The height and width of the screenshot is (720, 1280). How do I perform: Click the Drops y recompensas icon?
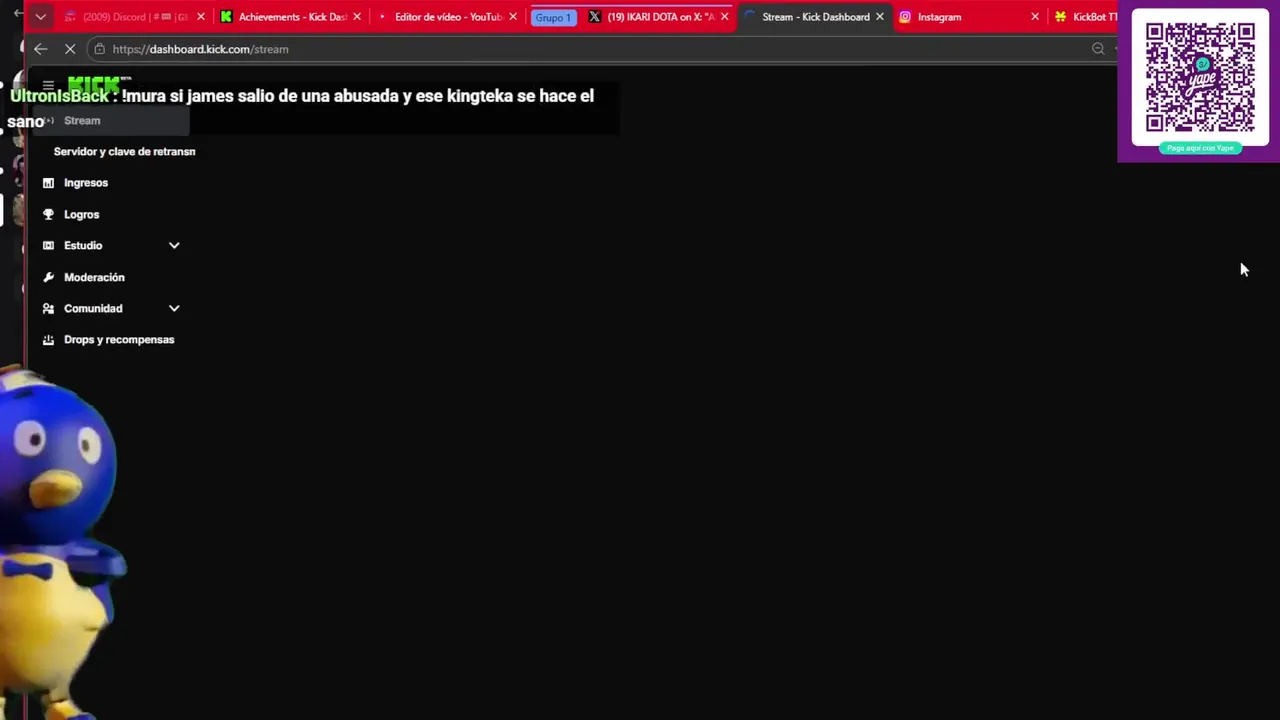pyautogui.click(x=48, y=340)
